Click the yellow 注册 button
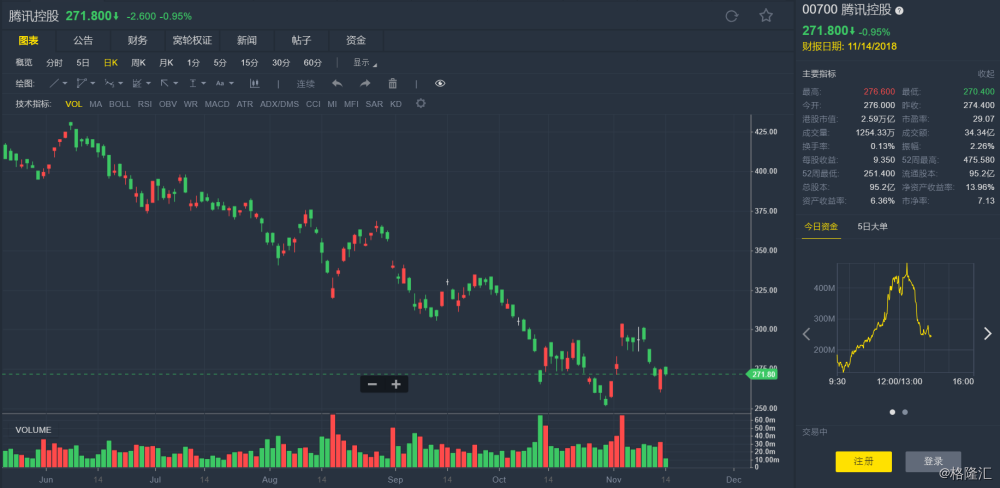 (864, 461)
